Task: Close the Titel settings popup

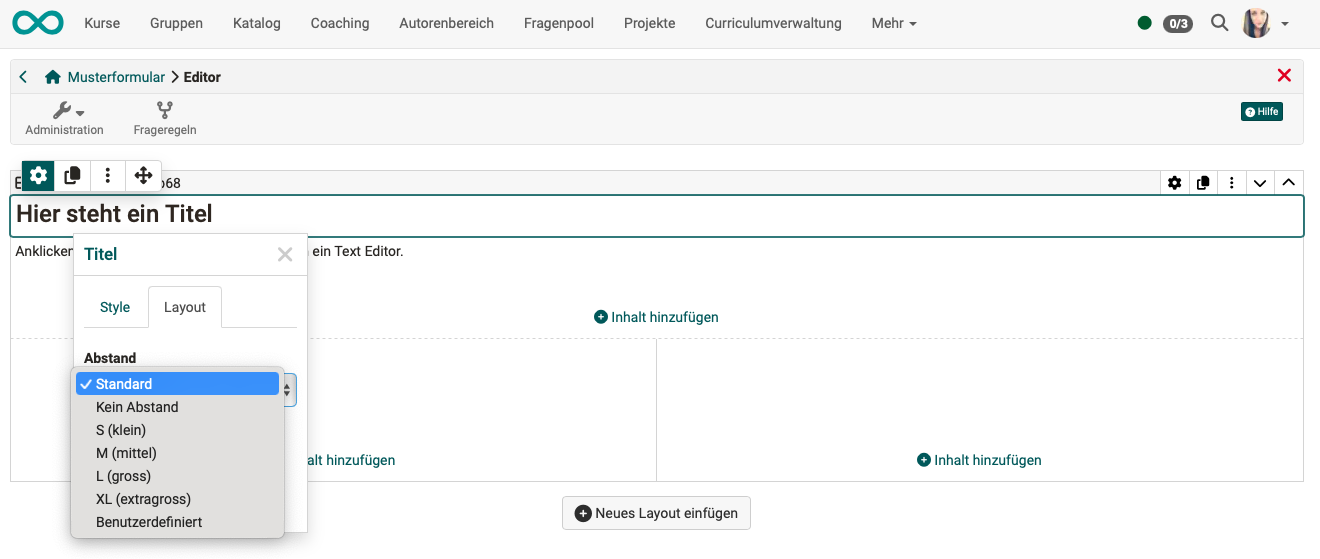Action: (285, 254)
